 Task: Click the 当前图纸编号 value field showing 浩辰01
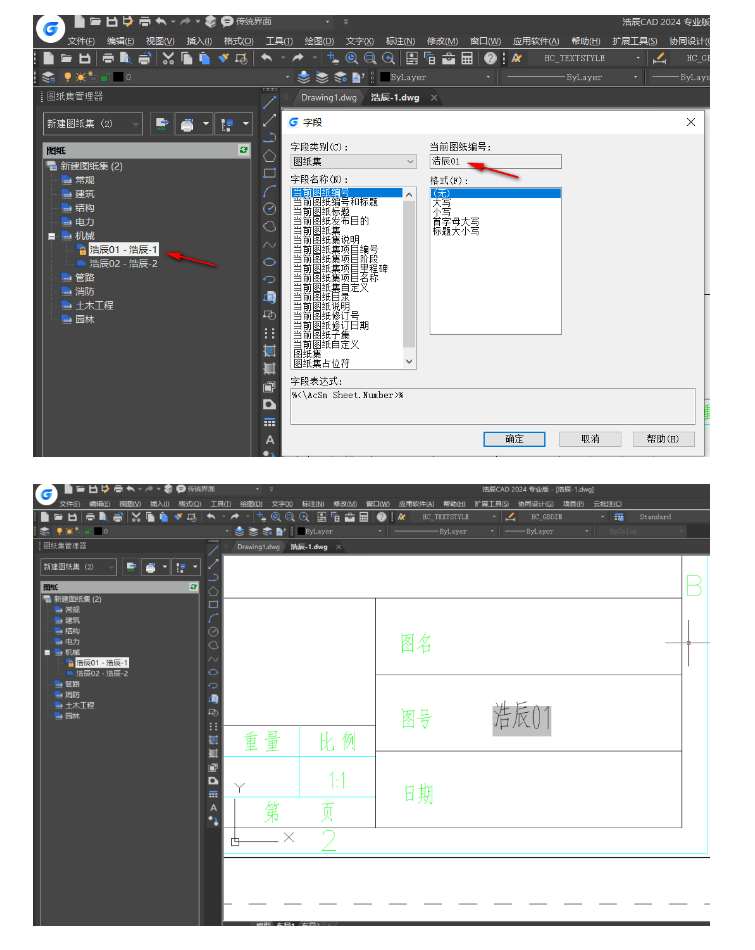tap(496, 161)
